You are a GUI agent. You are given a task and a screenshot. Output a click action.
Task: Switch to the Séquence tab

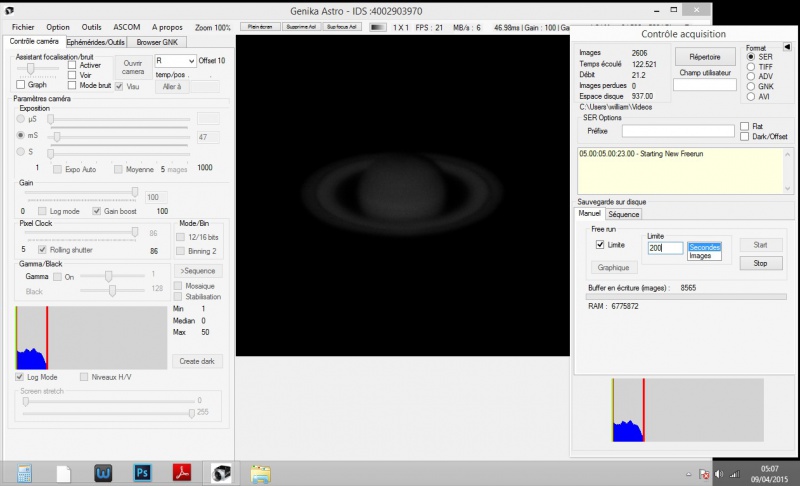[623, 214]
